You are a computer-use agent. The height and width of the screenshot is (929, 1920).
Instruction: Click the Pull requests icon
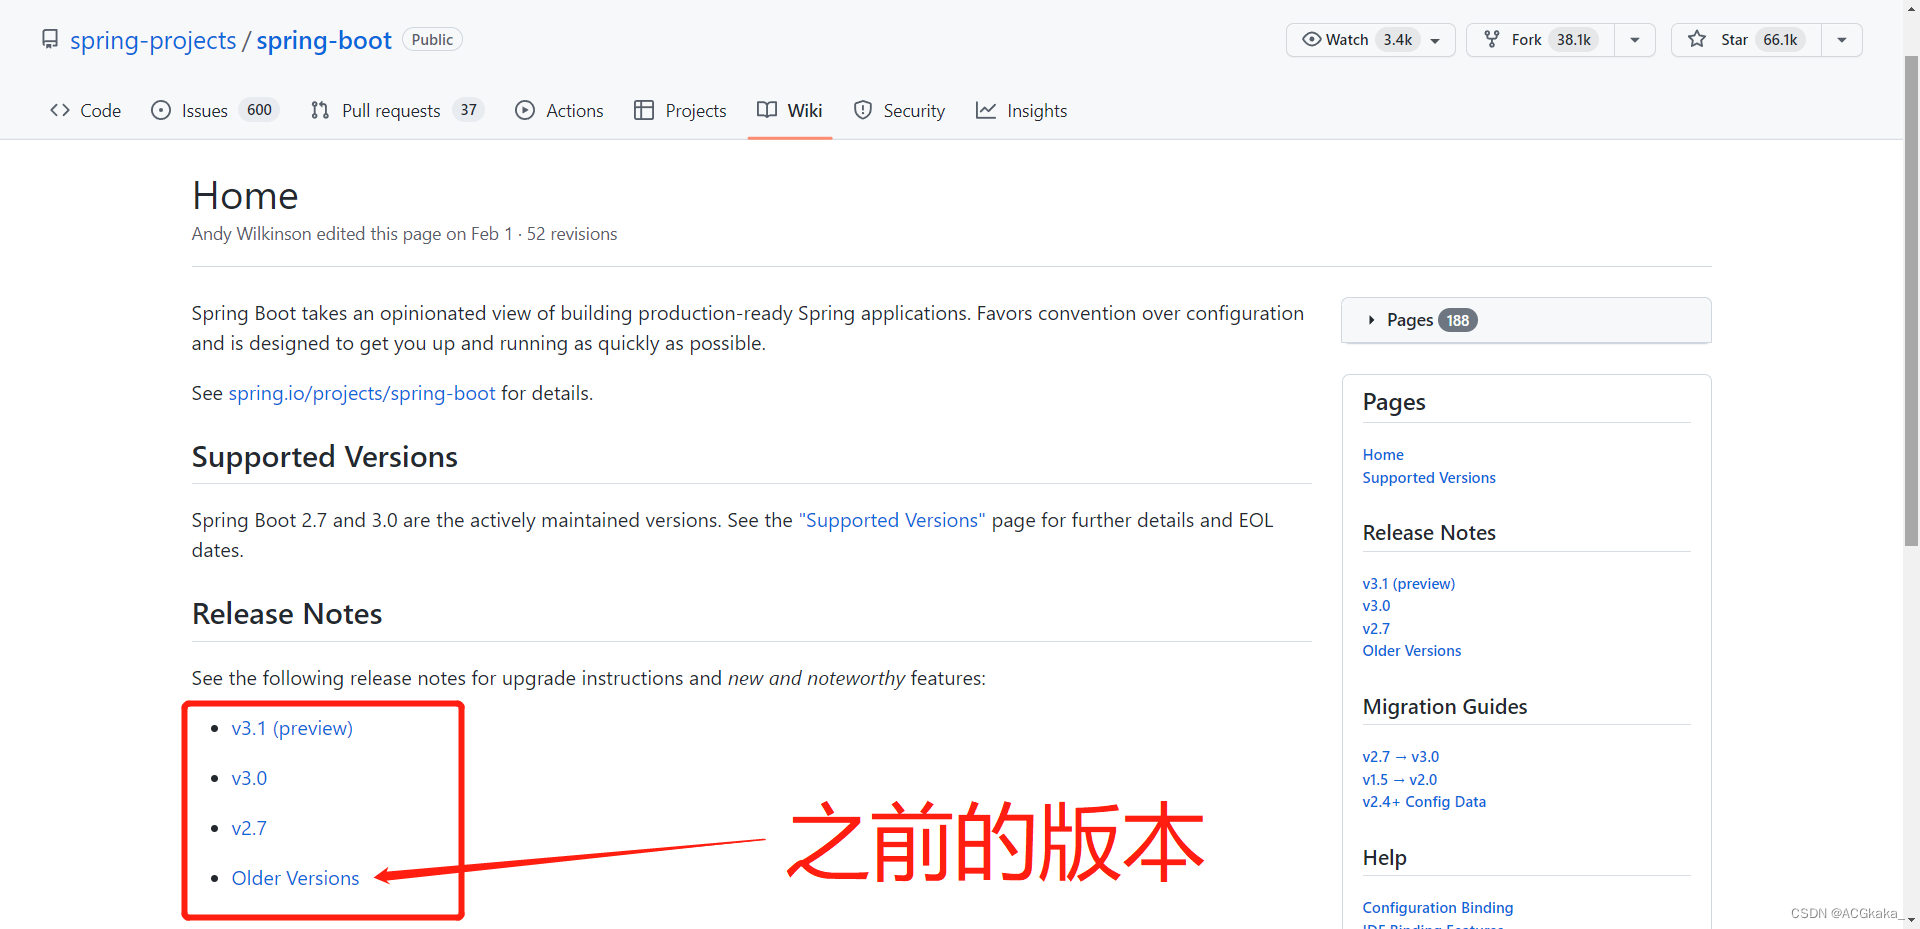coord(319,111)
